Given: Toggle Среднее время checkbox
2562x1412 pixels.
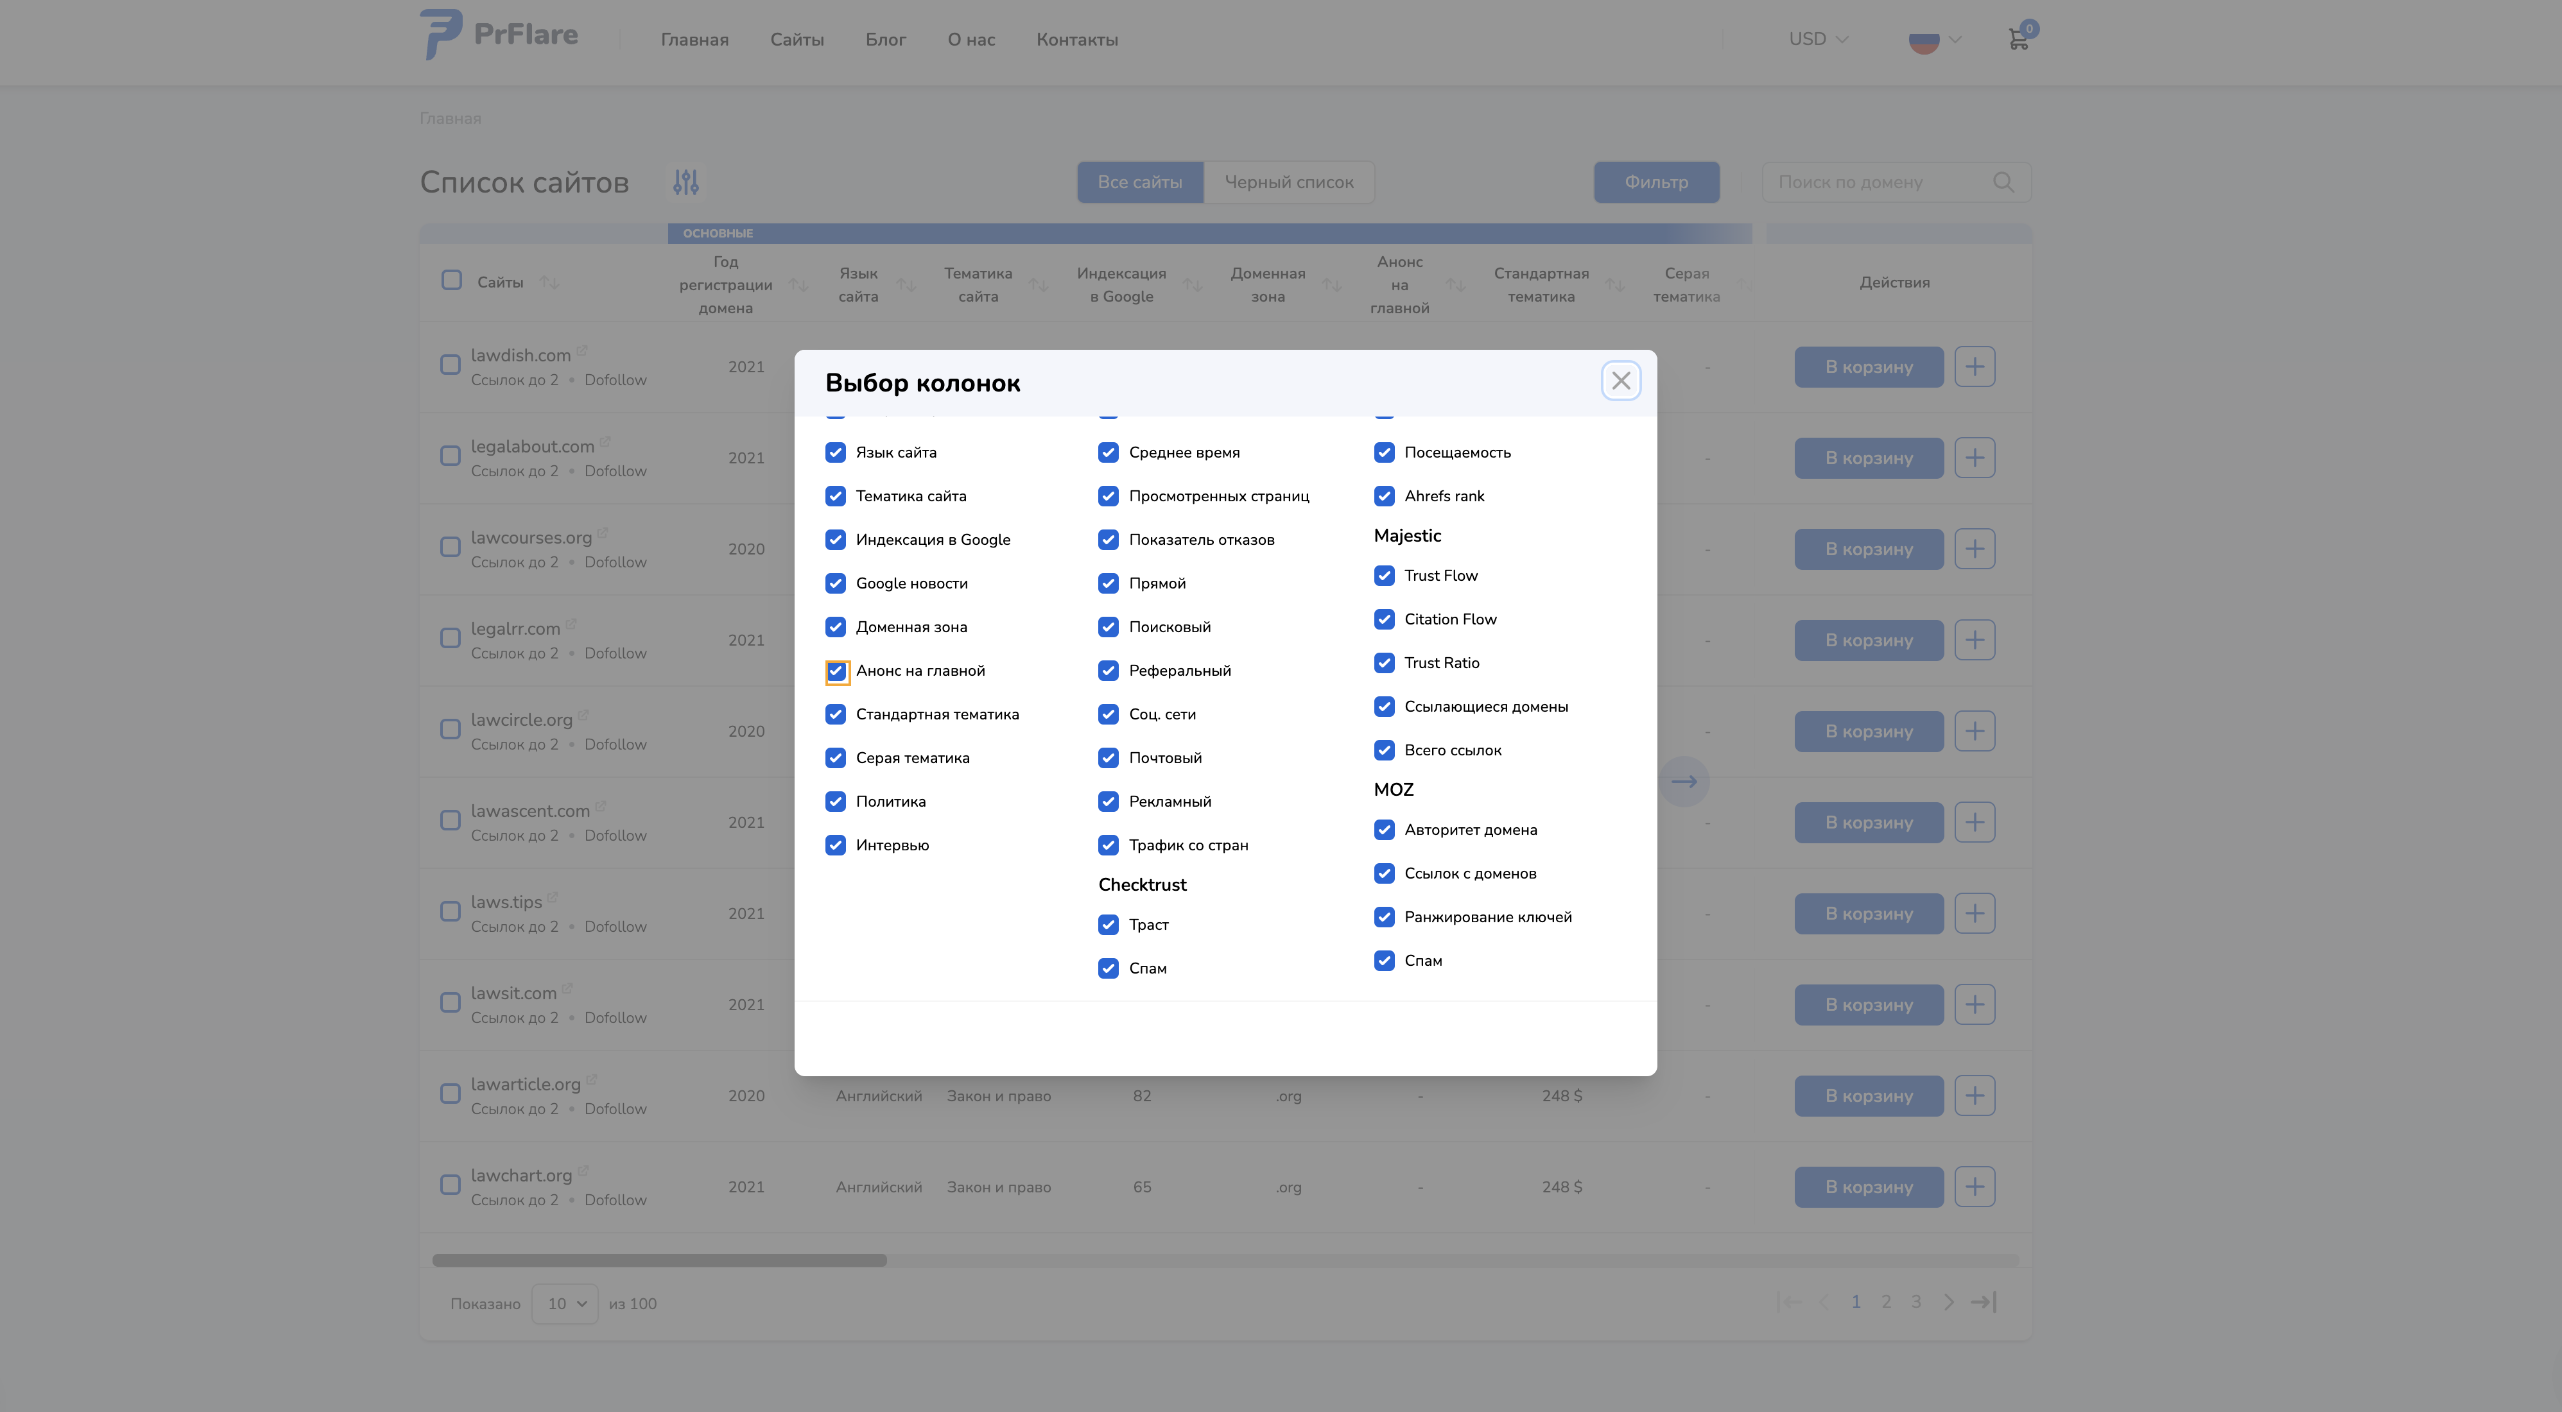Looking at the screenshot, I should click(x=1108, y=452).
